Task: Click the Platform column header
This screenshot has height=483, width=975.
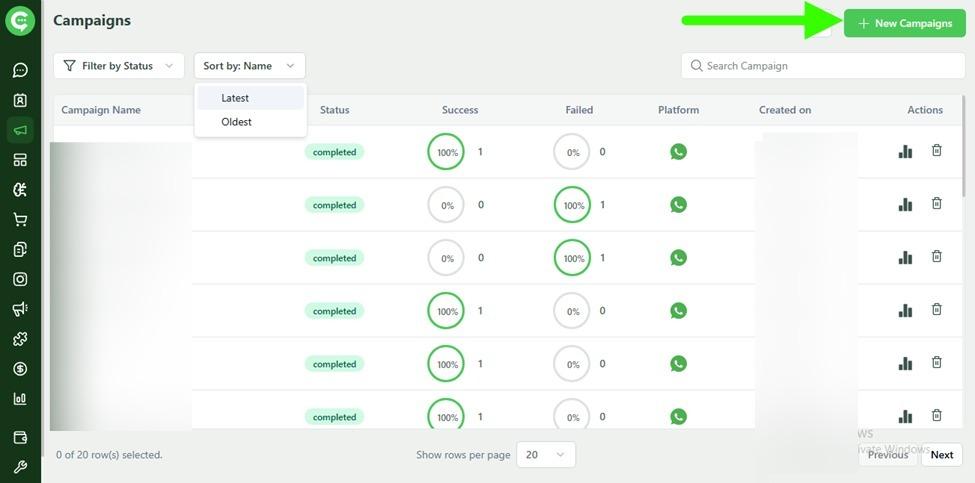Action: 678,110
